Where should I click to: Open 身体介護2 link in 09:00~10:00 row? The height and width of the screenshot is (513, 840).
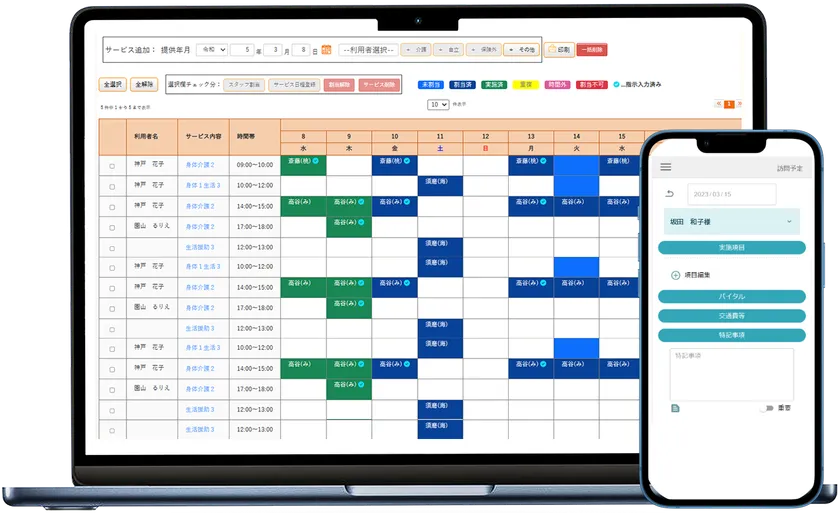200,165
